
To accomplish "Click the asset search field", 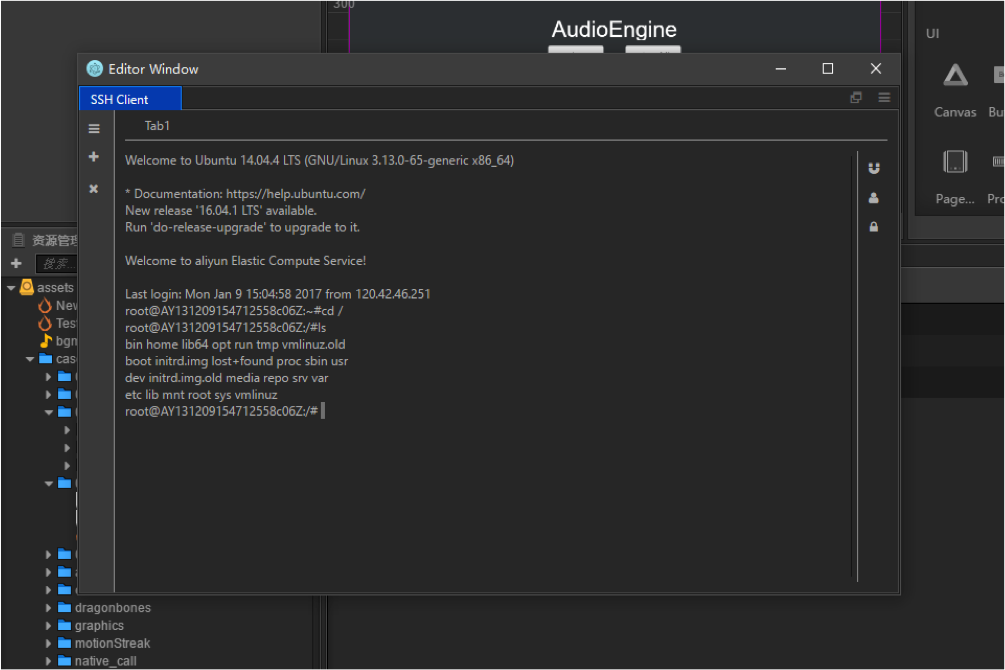I will click(56, 263).
